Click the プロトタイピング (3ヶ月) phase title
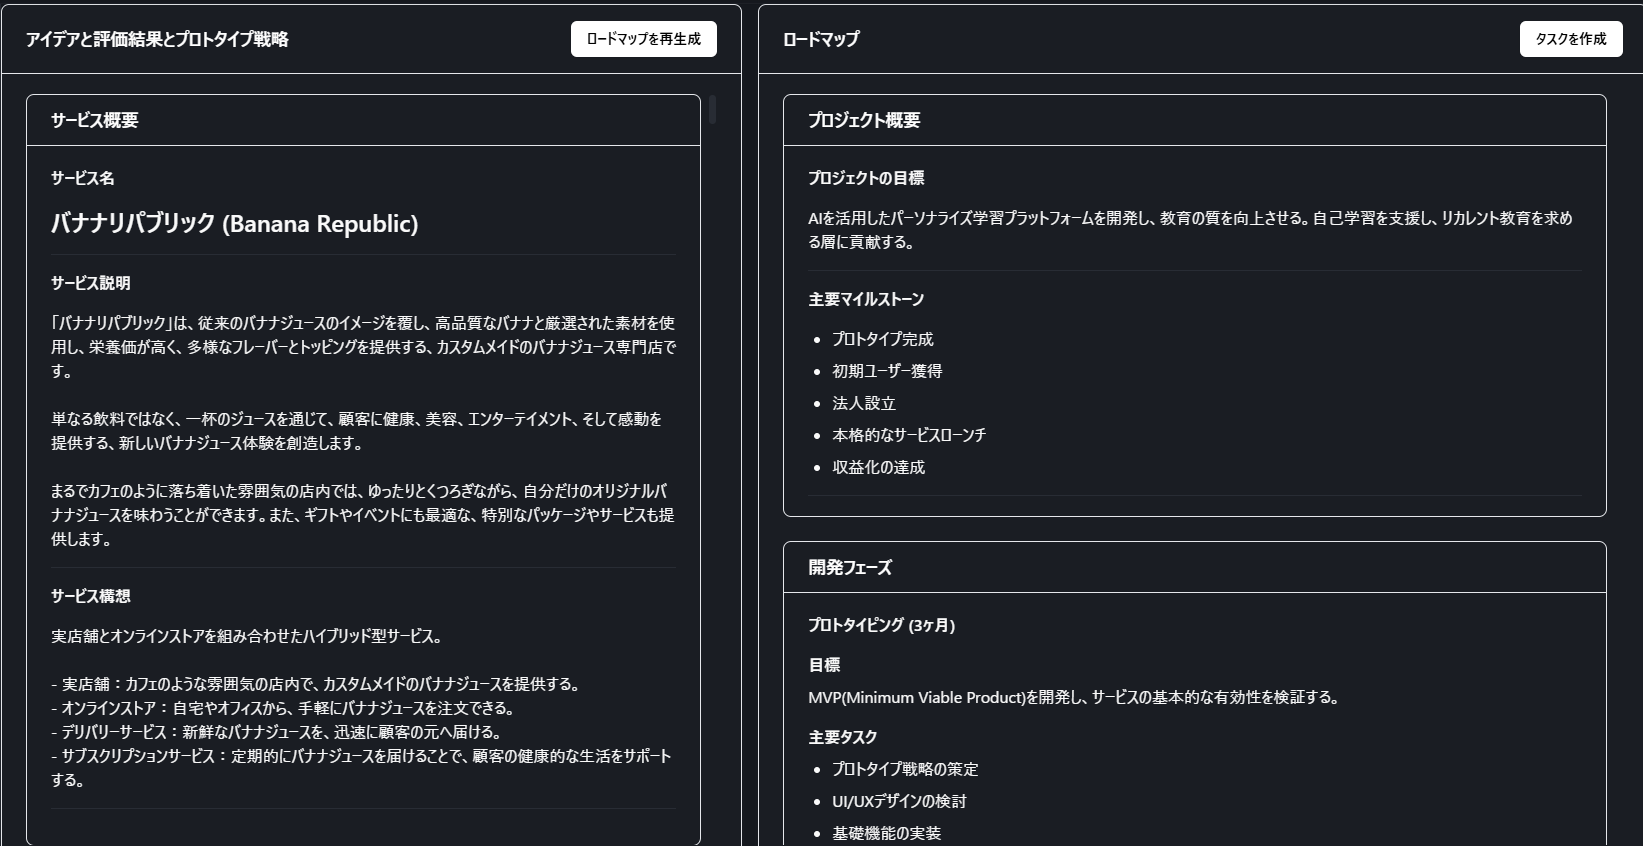This screenshot has width=1643, height=846. coord(881,625)
